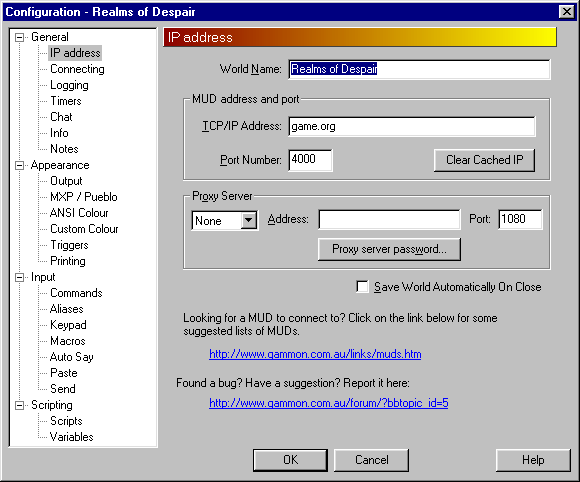Click the Clear Cached IP button
580x482 pixels.
click(484, 160)
